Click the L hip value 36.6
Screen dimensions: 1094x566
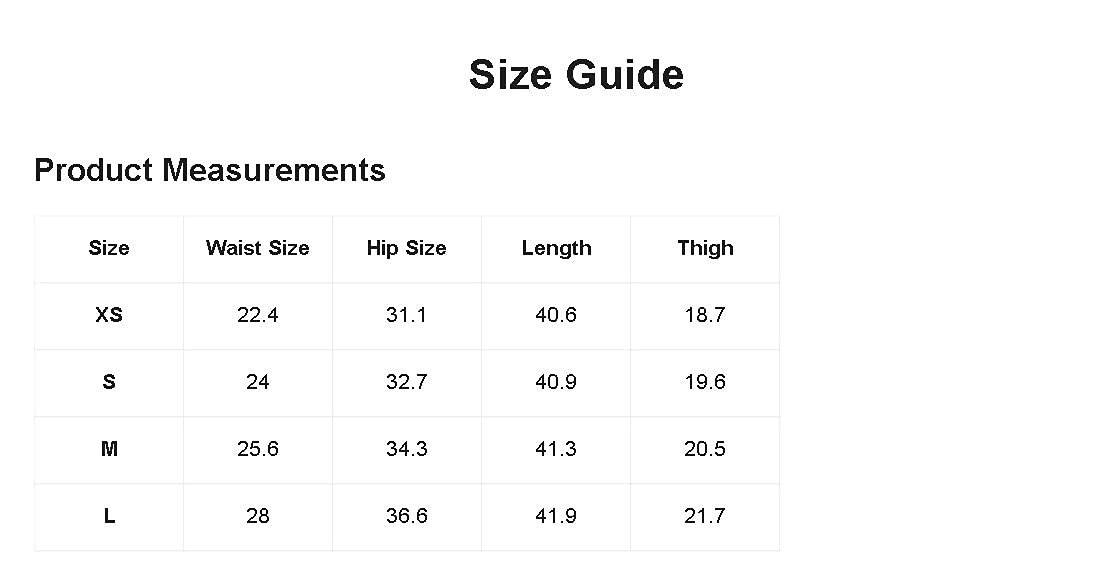tap(407, 516)
